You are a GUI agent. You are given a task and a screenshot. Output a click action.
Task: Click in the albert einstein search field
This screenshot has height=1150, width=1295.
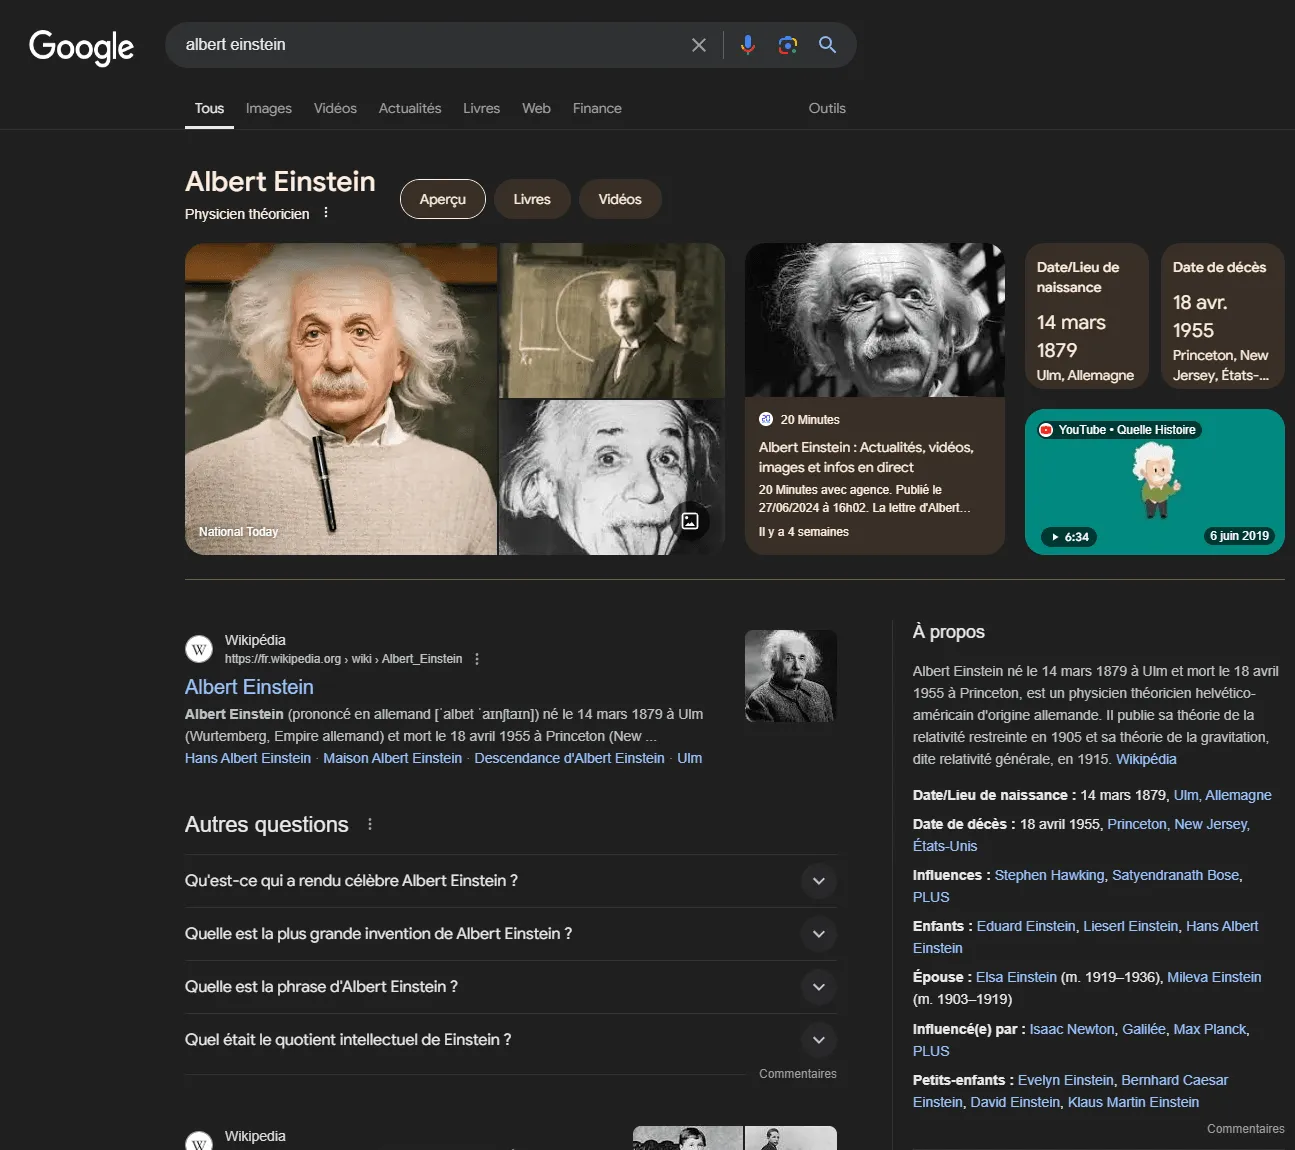point(430,45)
